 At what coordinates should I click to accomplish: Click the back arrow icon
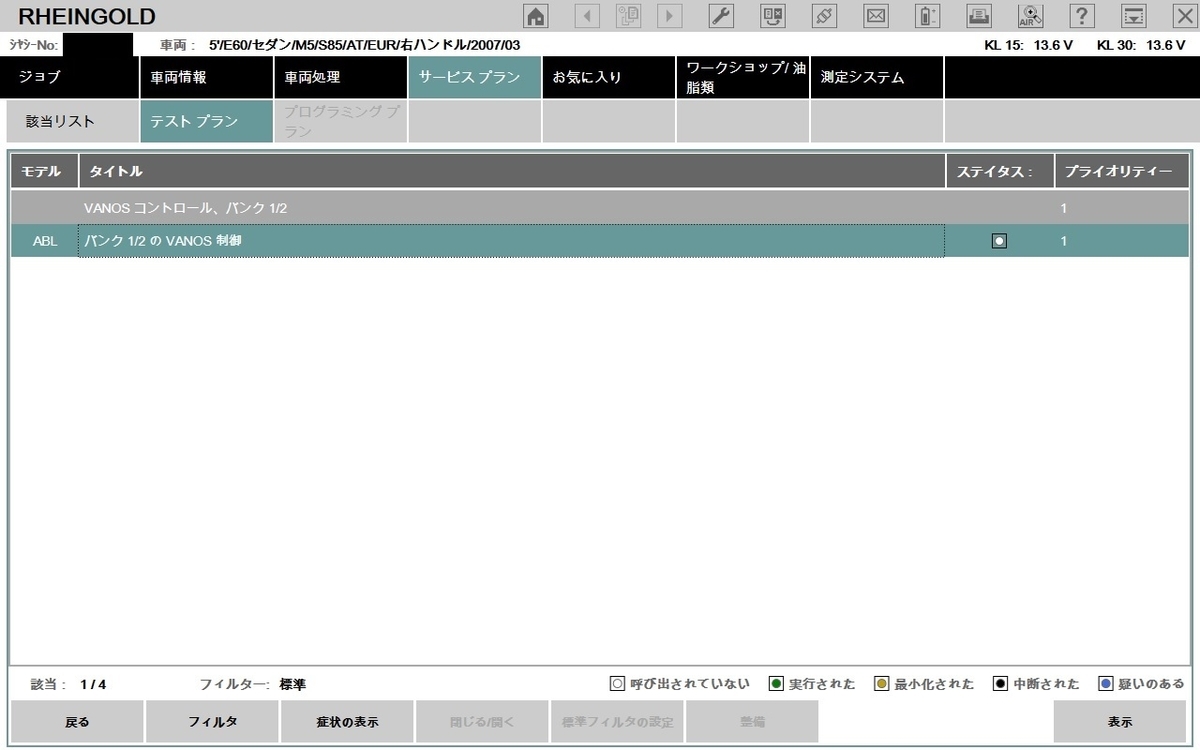[x=586, y=15]
